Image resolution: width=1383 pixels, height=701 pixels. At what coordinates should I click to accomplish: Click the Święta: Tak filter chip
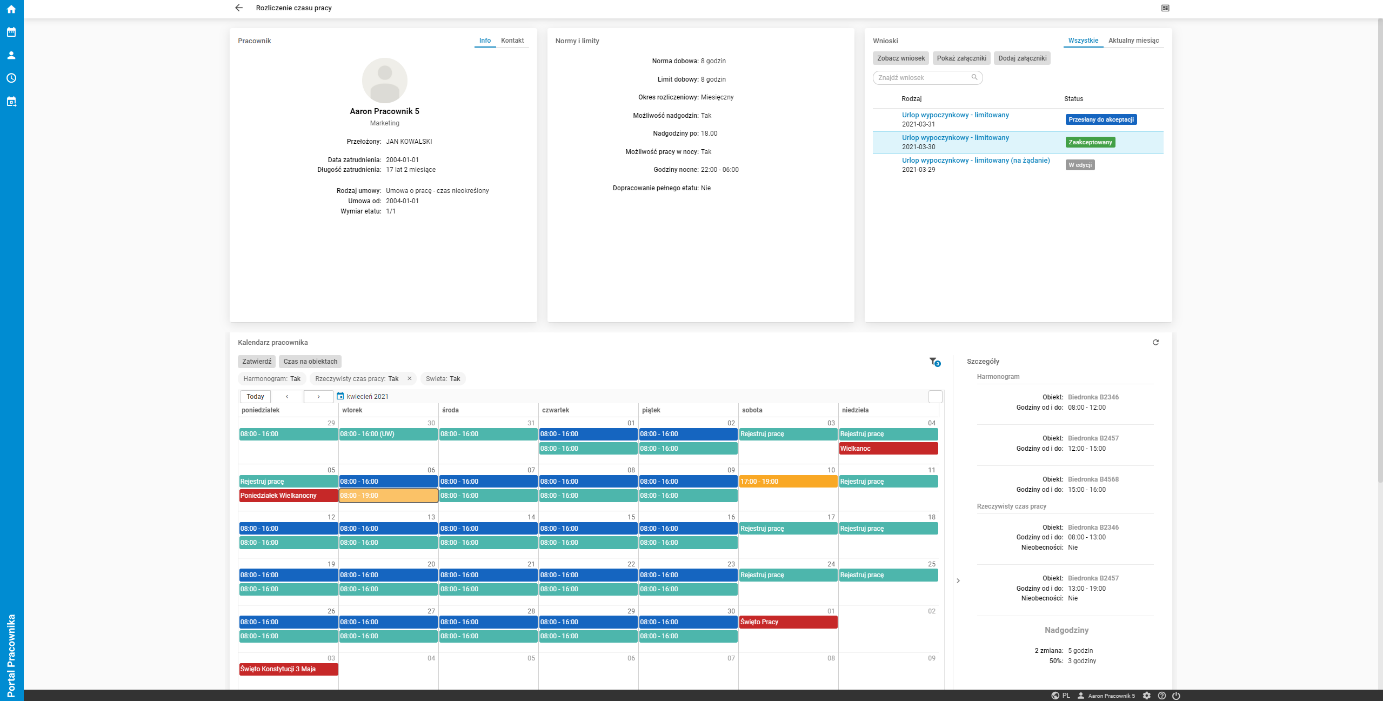point(443,379)
